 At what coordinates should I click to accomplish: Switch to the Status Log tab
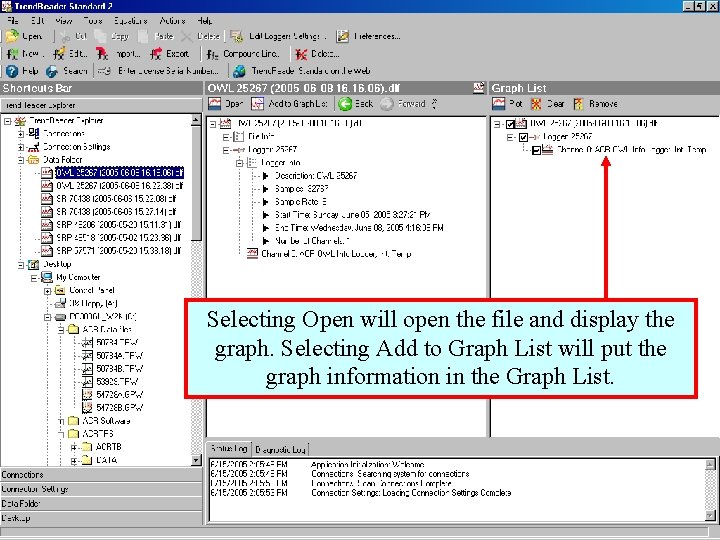click(229, 449)
